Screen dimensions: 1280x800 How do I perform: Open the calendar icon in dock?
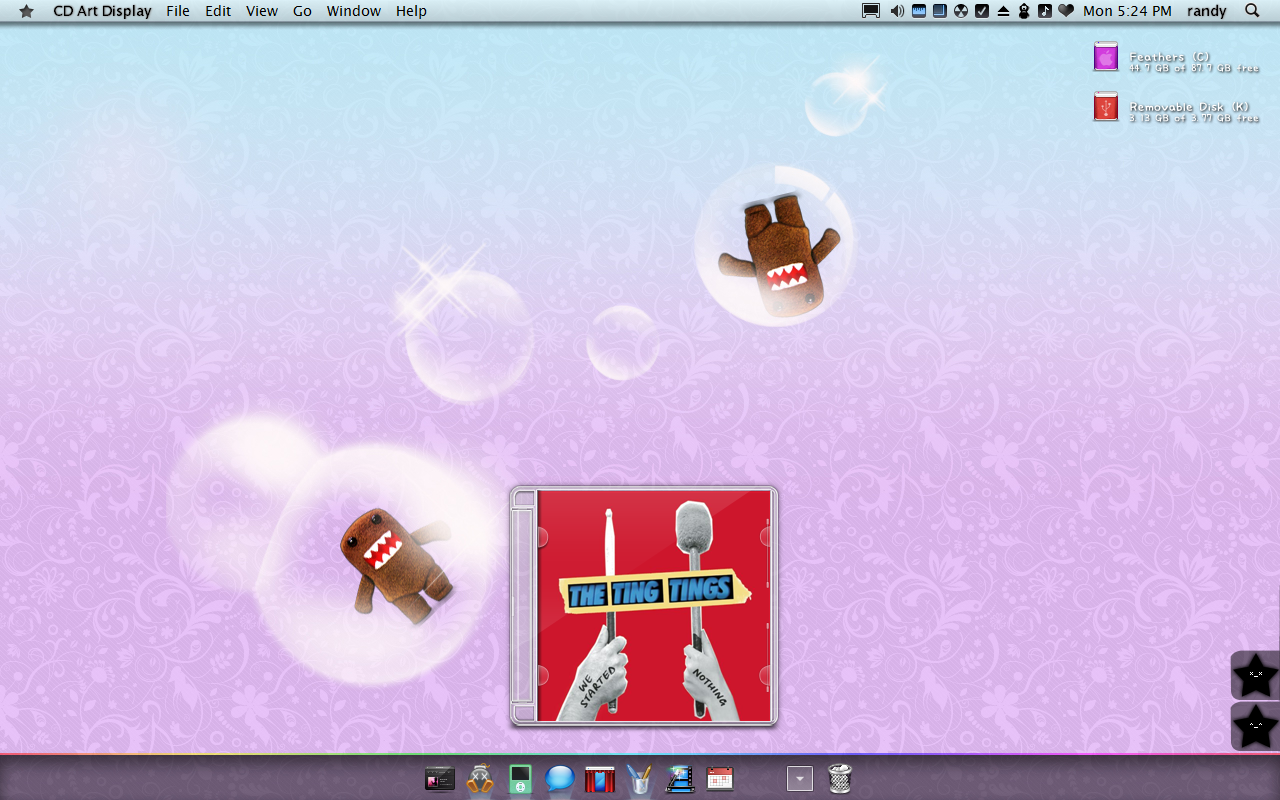(720, 779)
